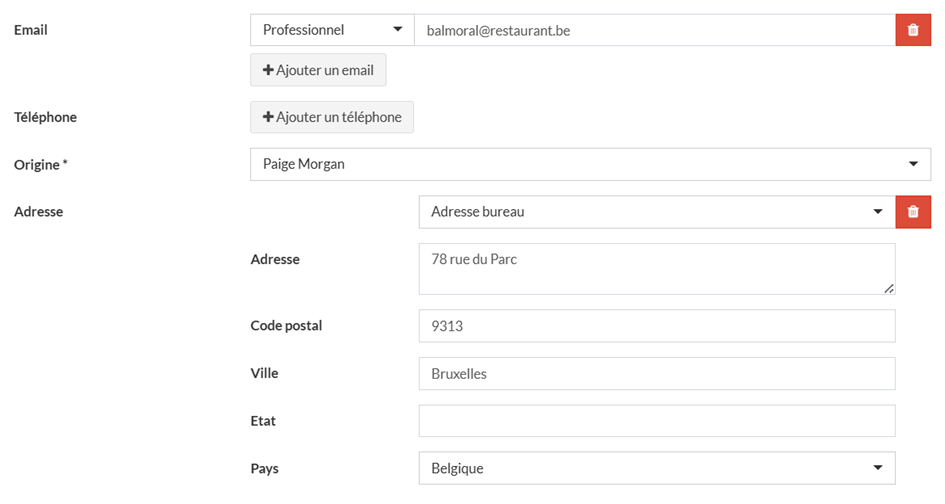Open the Adresse bureau type dropdown
This screenshot has height=504, width=945.
click(656, 212)
